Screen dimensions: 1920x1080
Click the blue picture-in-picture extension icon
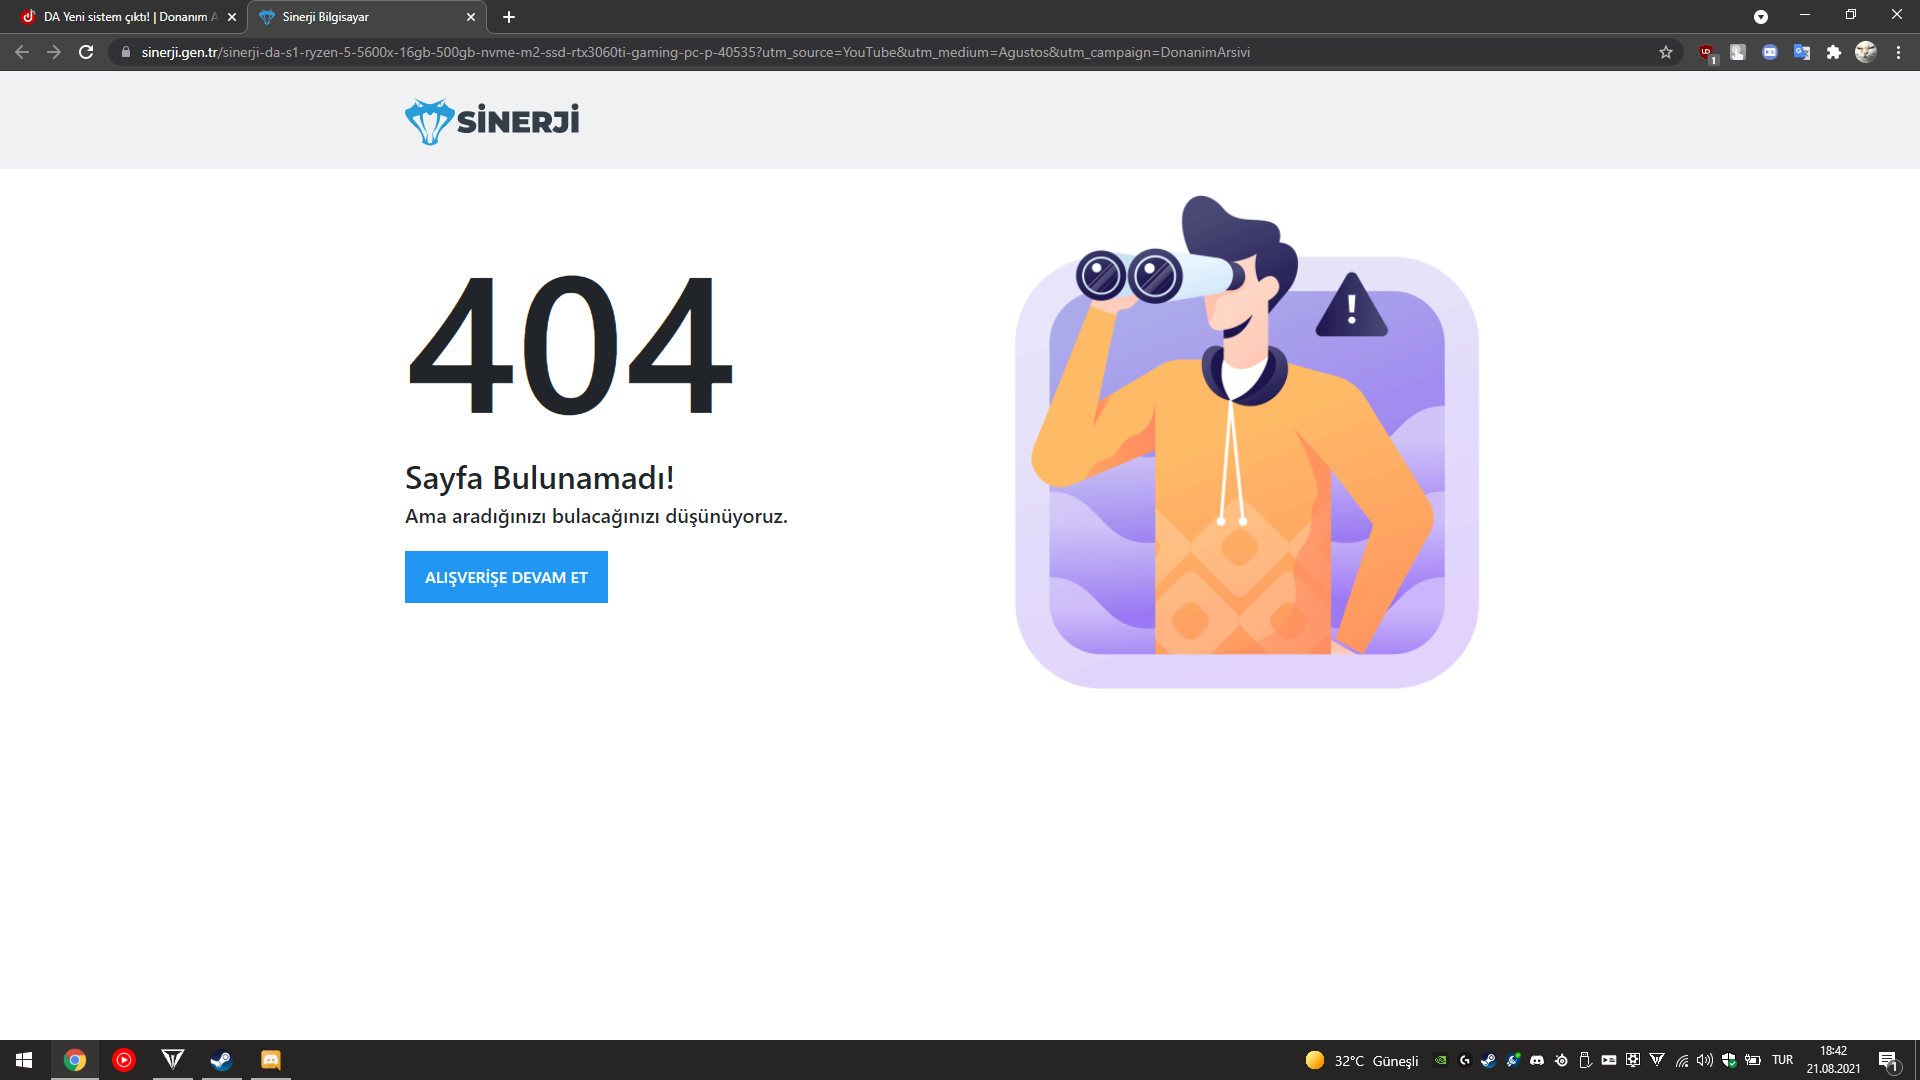[x=1770, y=52]
